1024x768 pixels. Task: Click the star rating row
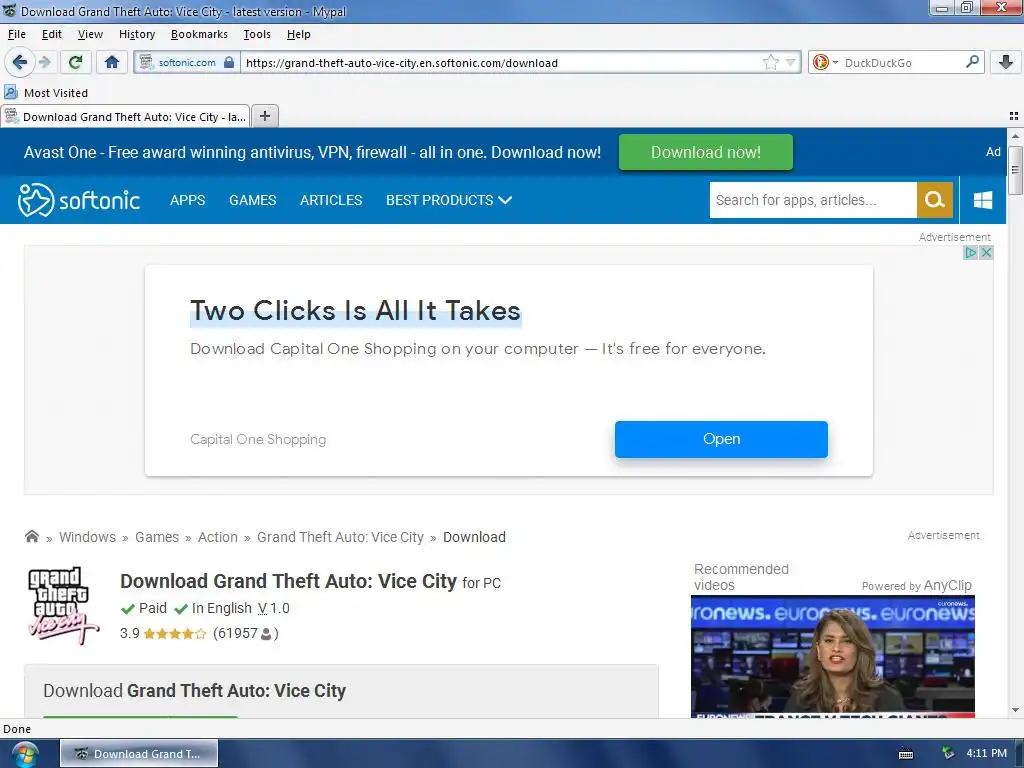[x=174, y=633]
